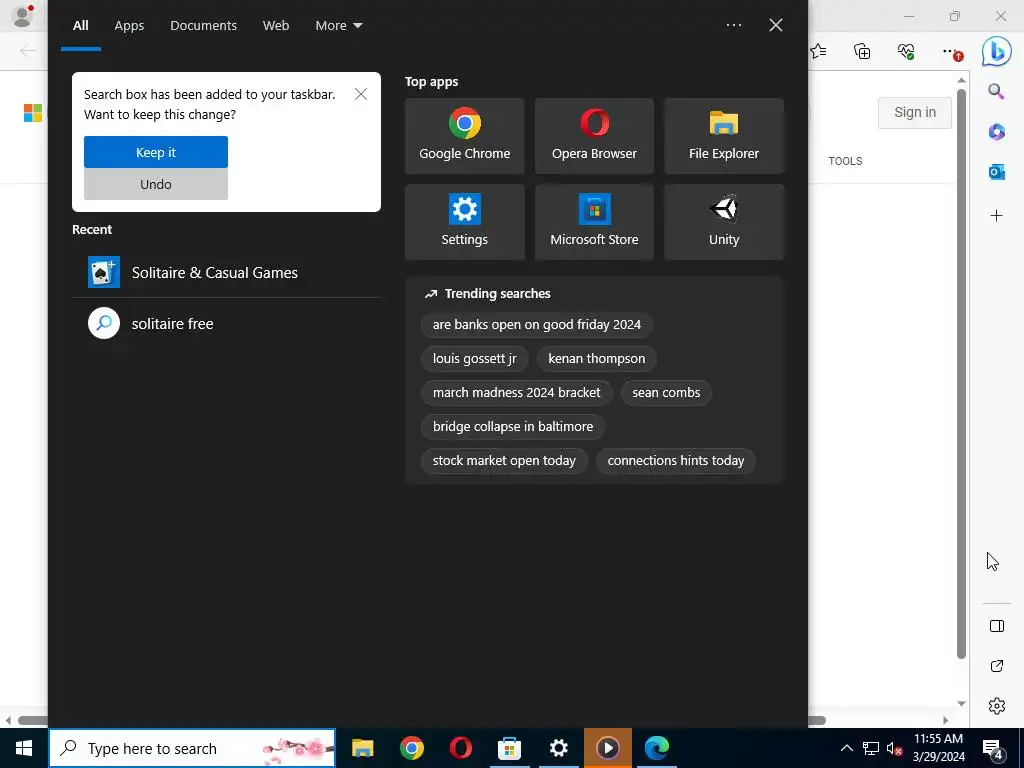
Task: Select 'march madness 2024 bracket' trending search
Action: 516,392
